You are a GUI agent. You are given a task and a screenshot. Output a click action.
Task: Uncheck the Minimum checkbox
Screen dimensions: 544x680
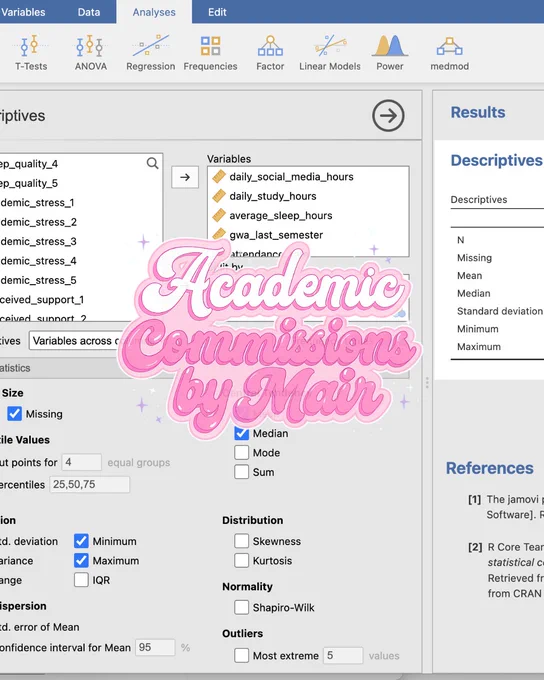click(81, 541)
